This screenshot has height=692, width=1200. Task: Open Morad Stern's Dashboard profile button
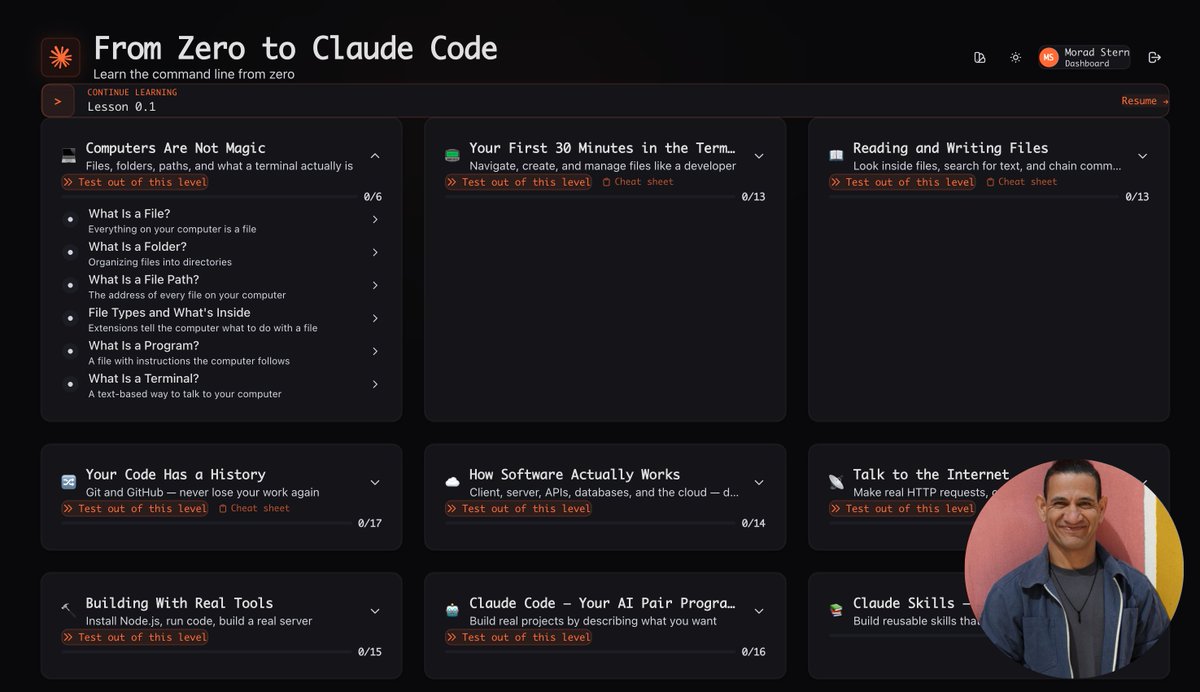pyautogui.click(x=1084, y=58)
